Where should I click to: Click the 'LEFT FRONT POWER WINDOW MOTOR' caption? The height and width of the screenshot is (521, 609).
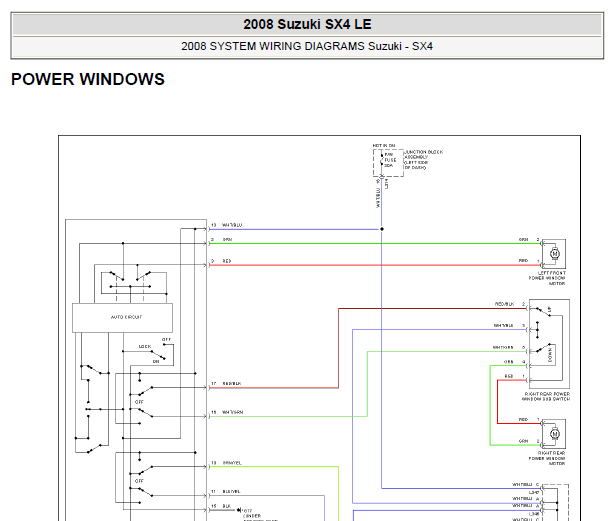click(547, 278)
